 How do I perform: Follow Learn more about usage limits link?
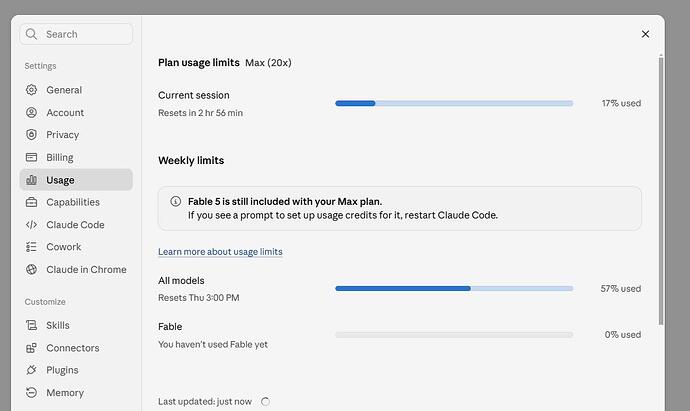[220, 252]
